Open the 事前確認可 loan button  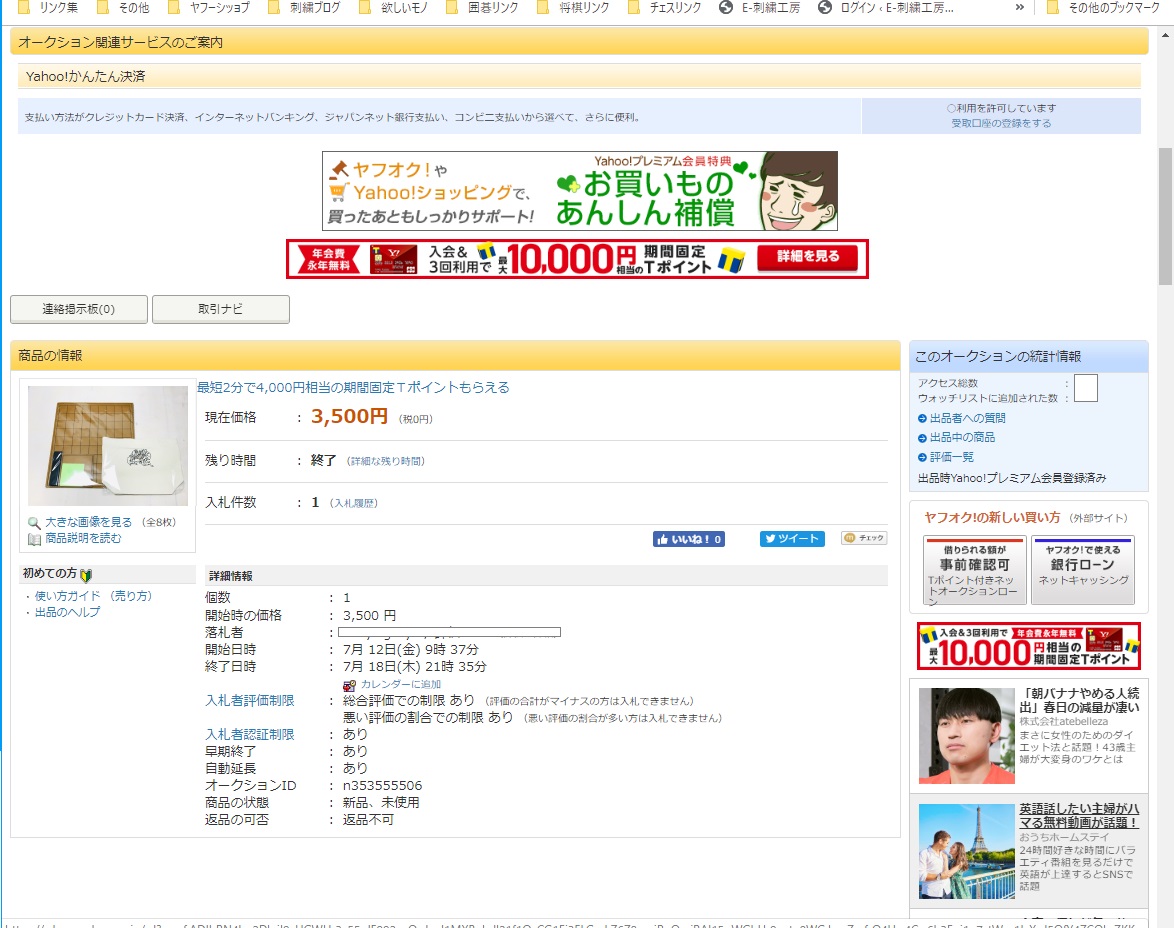(x=974, y=570)
